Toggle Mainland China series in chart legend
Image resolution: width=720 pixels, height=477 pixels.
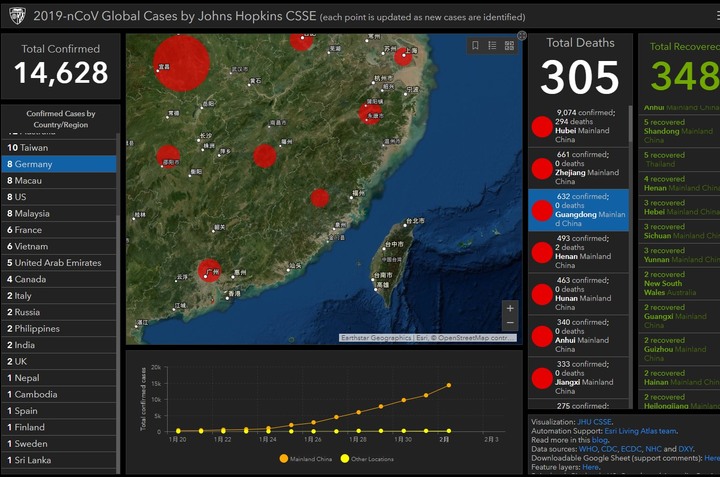point(305,459)
